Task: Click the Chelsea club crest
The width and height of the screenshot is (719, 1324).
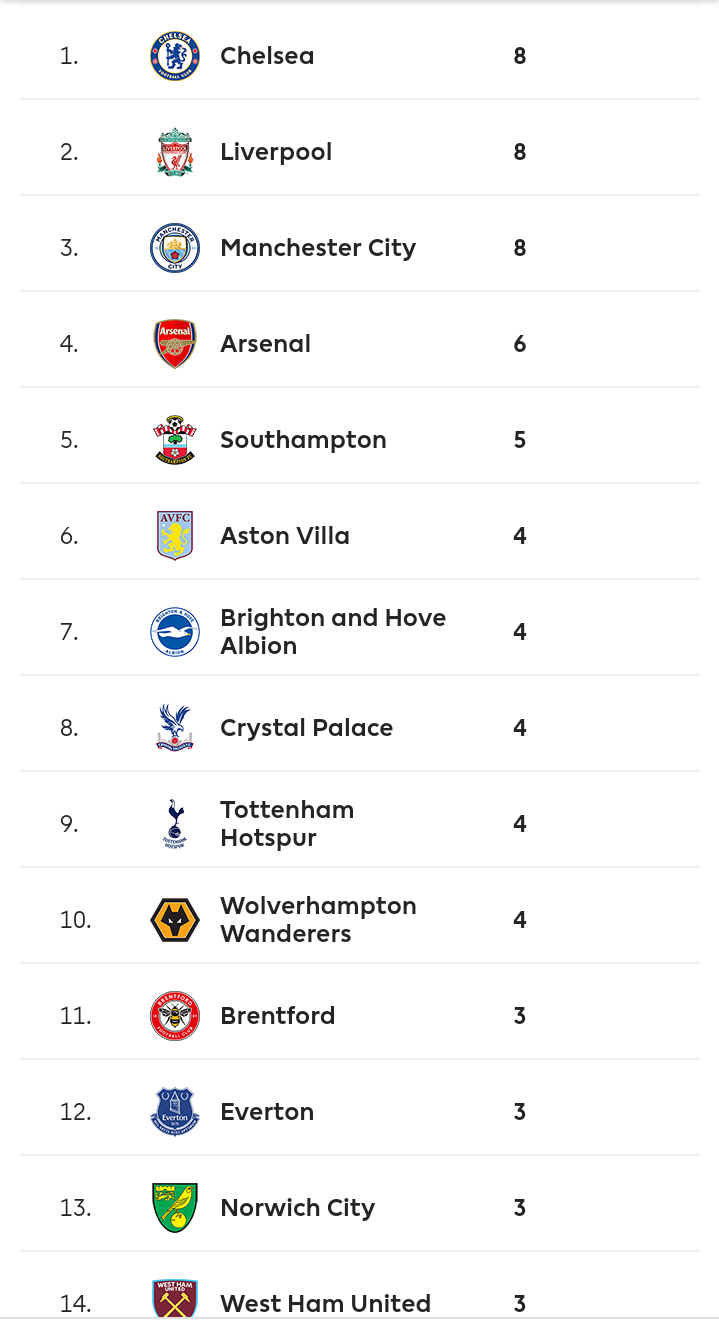Action: click(175, 56)
